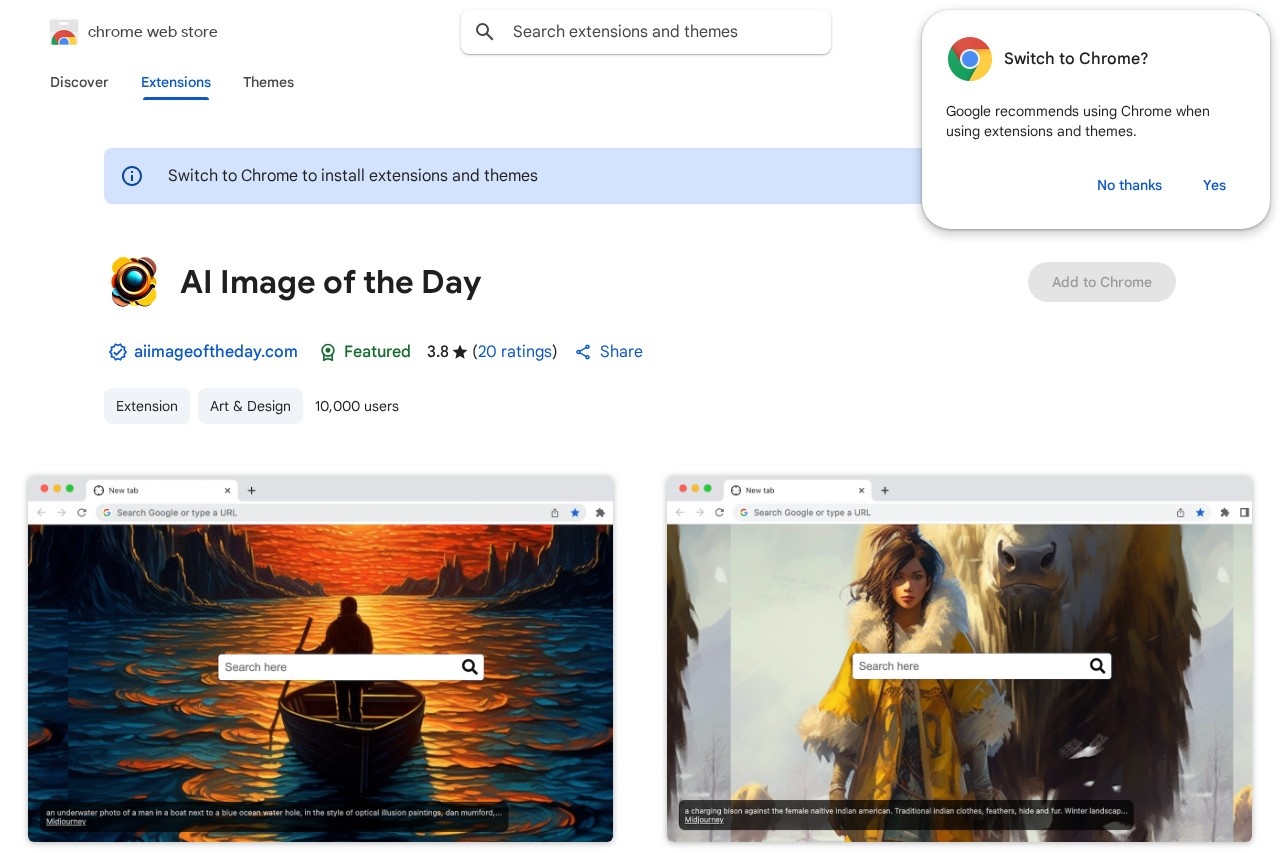This screenshot has width=1280, height=853.
Task: Click the Featured award badge icon
Action: [327, 352]
